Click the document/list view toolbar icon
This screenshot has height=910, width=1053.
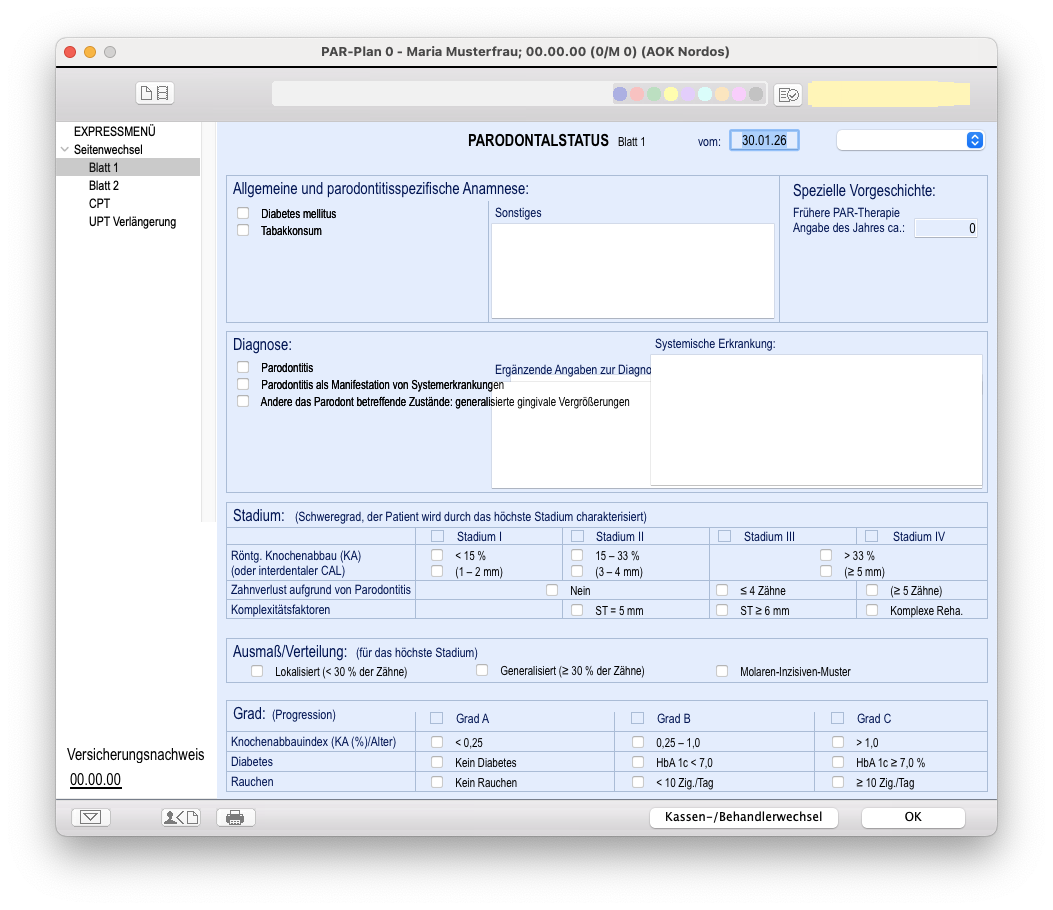(155, 93)
